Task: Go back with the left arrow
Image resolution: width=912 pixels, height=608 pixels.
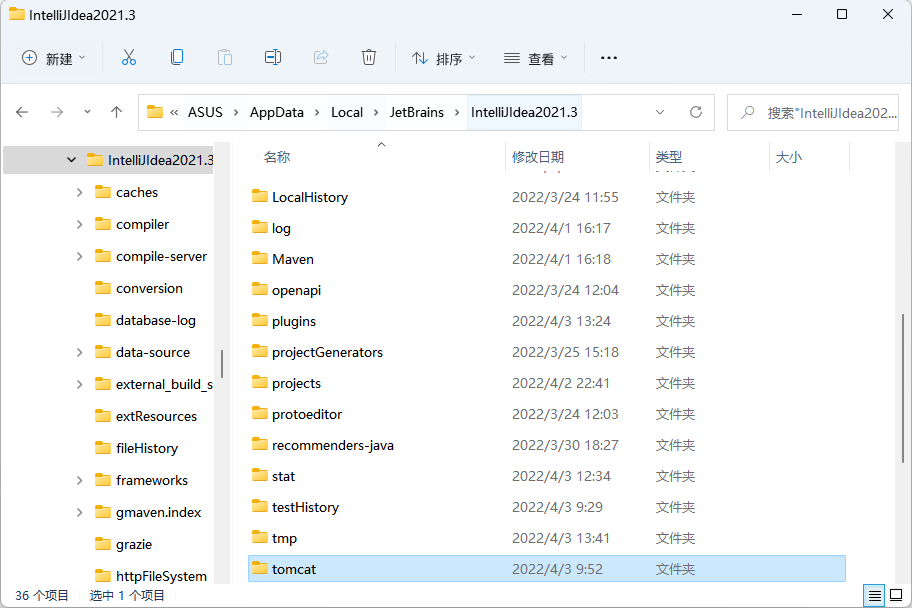Action: [22, 112]
